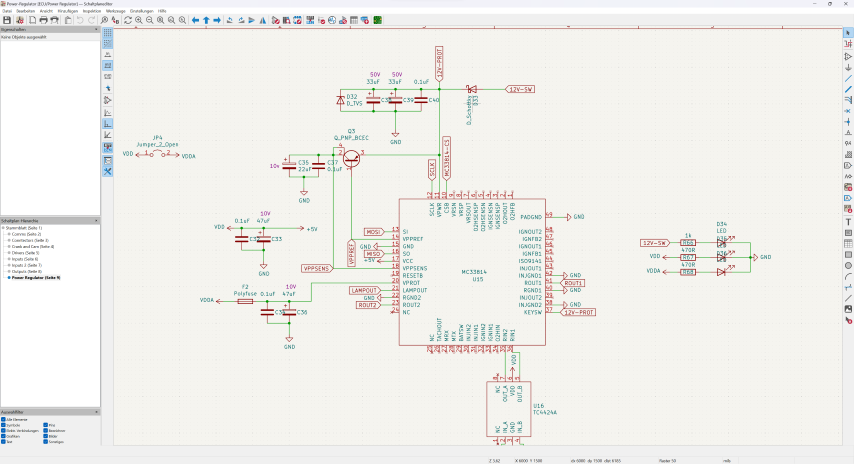854x464 pixels.
Task: Collapse the Stammblatt (Seite 1) tree node
Action: [3, 228]
